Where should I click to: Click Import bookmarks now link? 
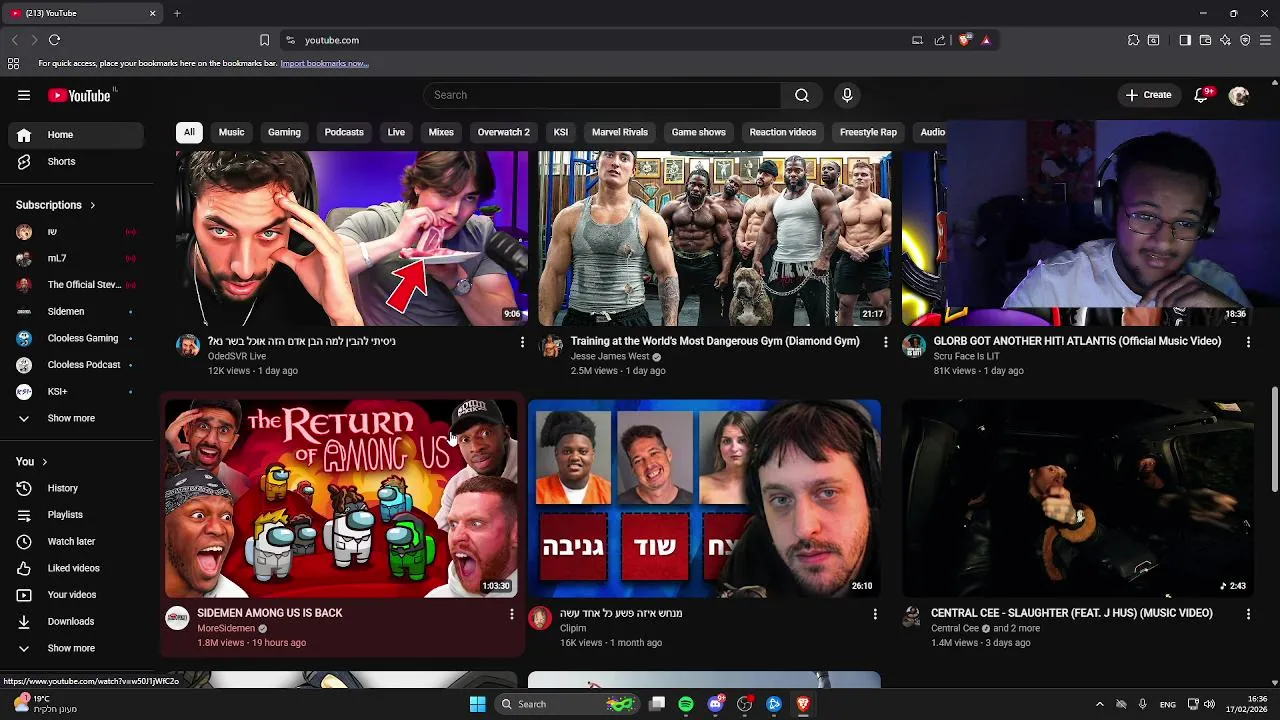tap(324, 63)
